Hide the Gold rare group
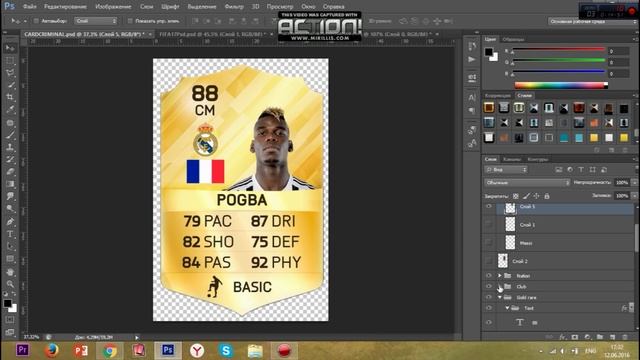Image resolution: width=640 pixels, height=360 pixels. [489, 297]
